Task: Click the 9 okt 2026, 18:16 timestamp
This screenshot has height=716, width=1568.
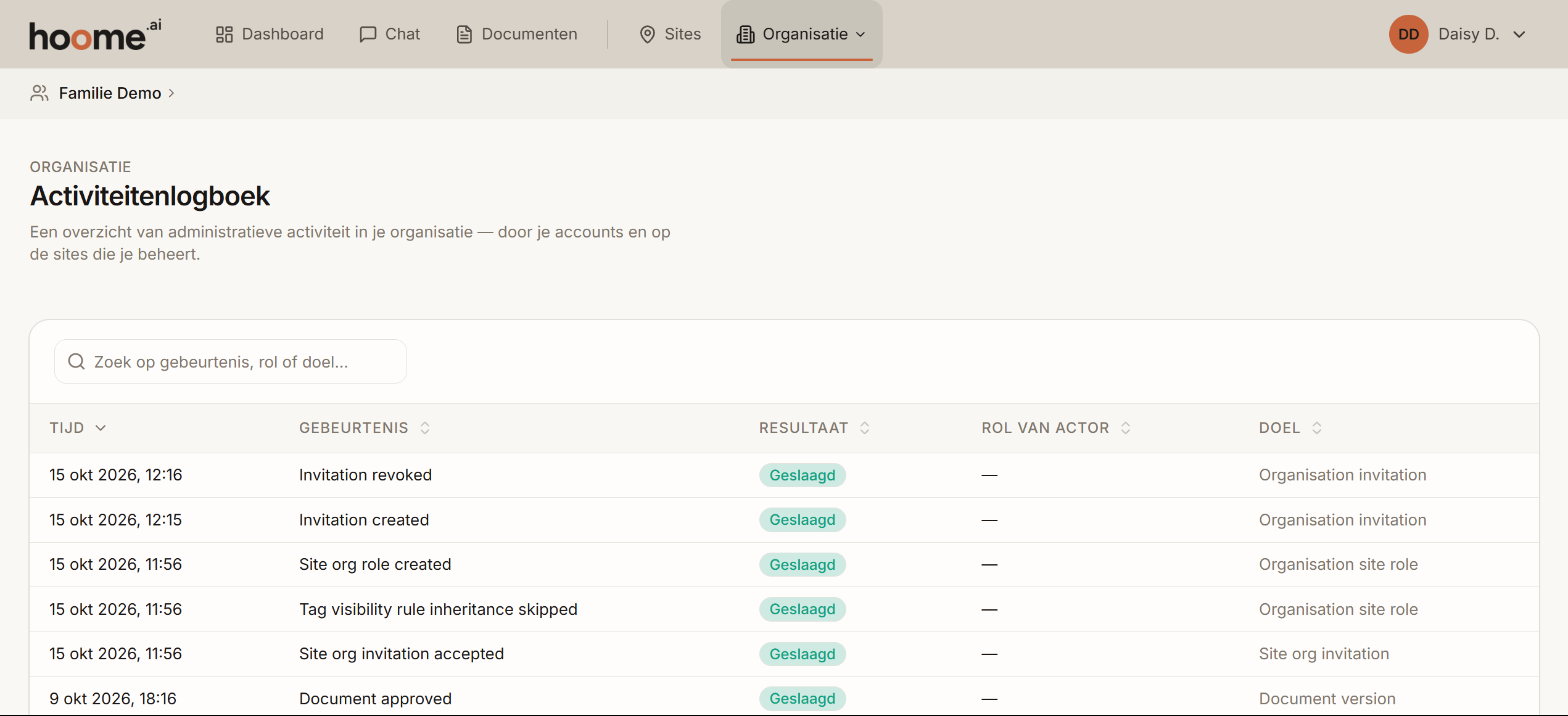Action: coord(113,699)
